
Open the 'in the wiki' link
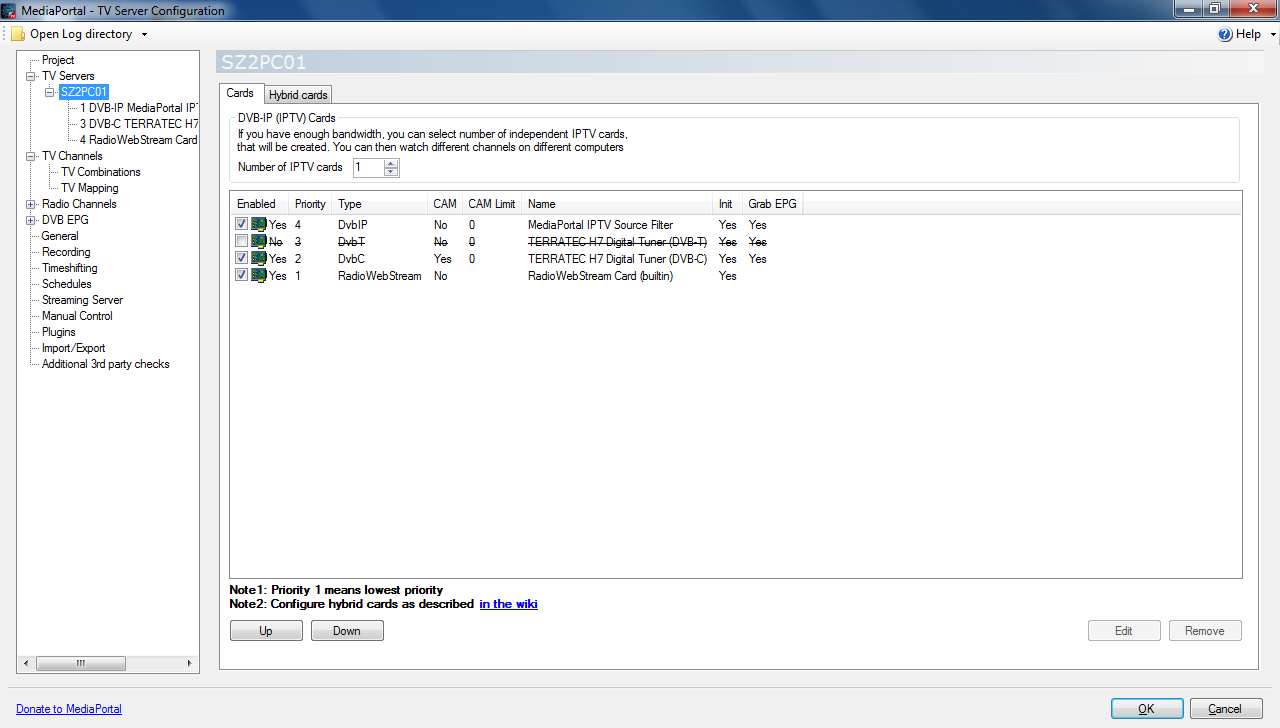508,604
